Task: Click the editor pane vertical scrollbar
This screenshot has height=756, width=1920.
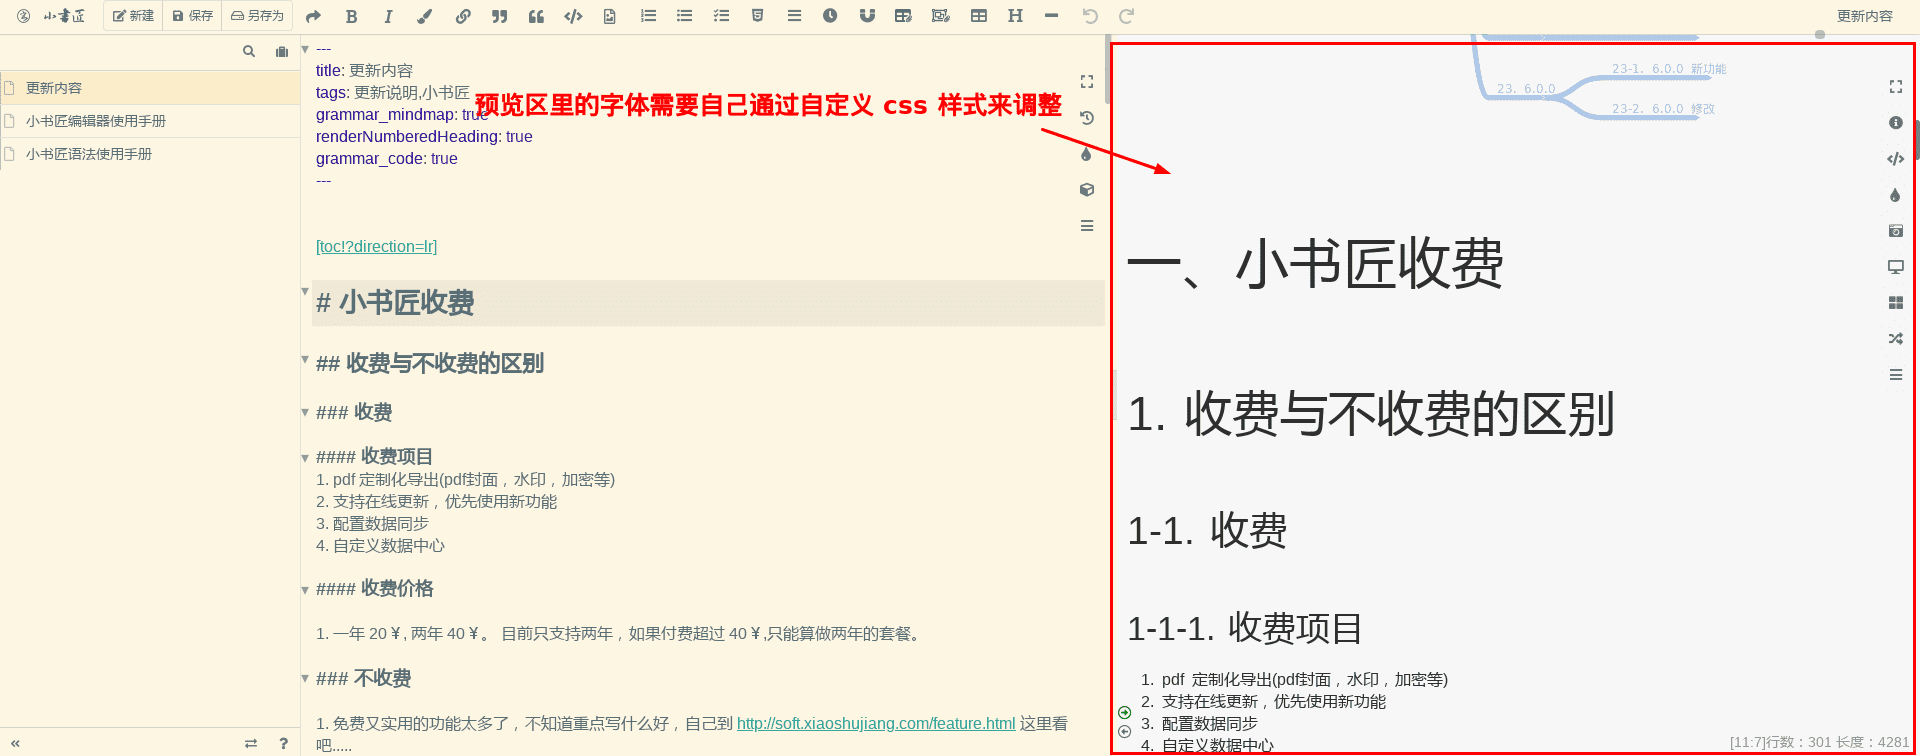Action: [x=1108, y=70]
